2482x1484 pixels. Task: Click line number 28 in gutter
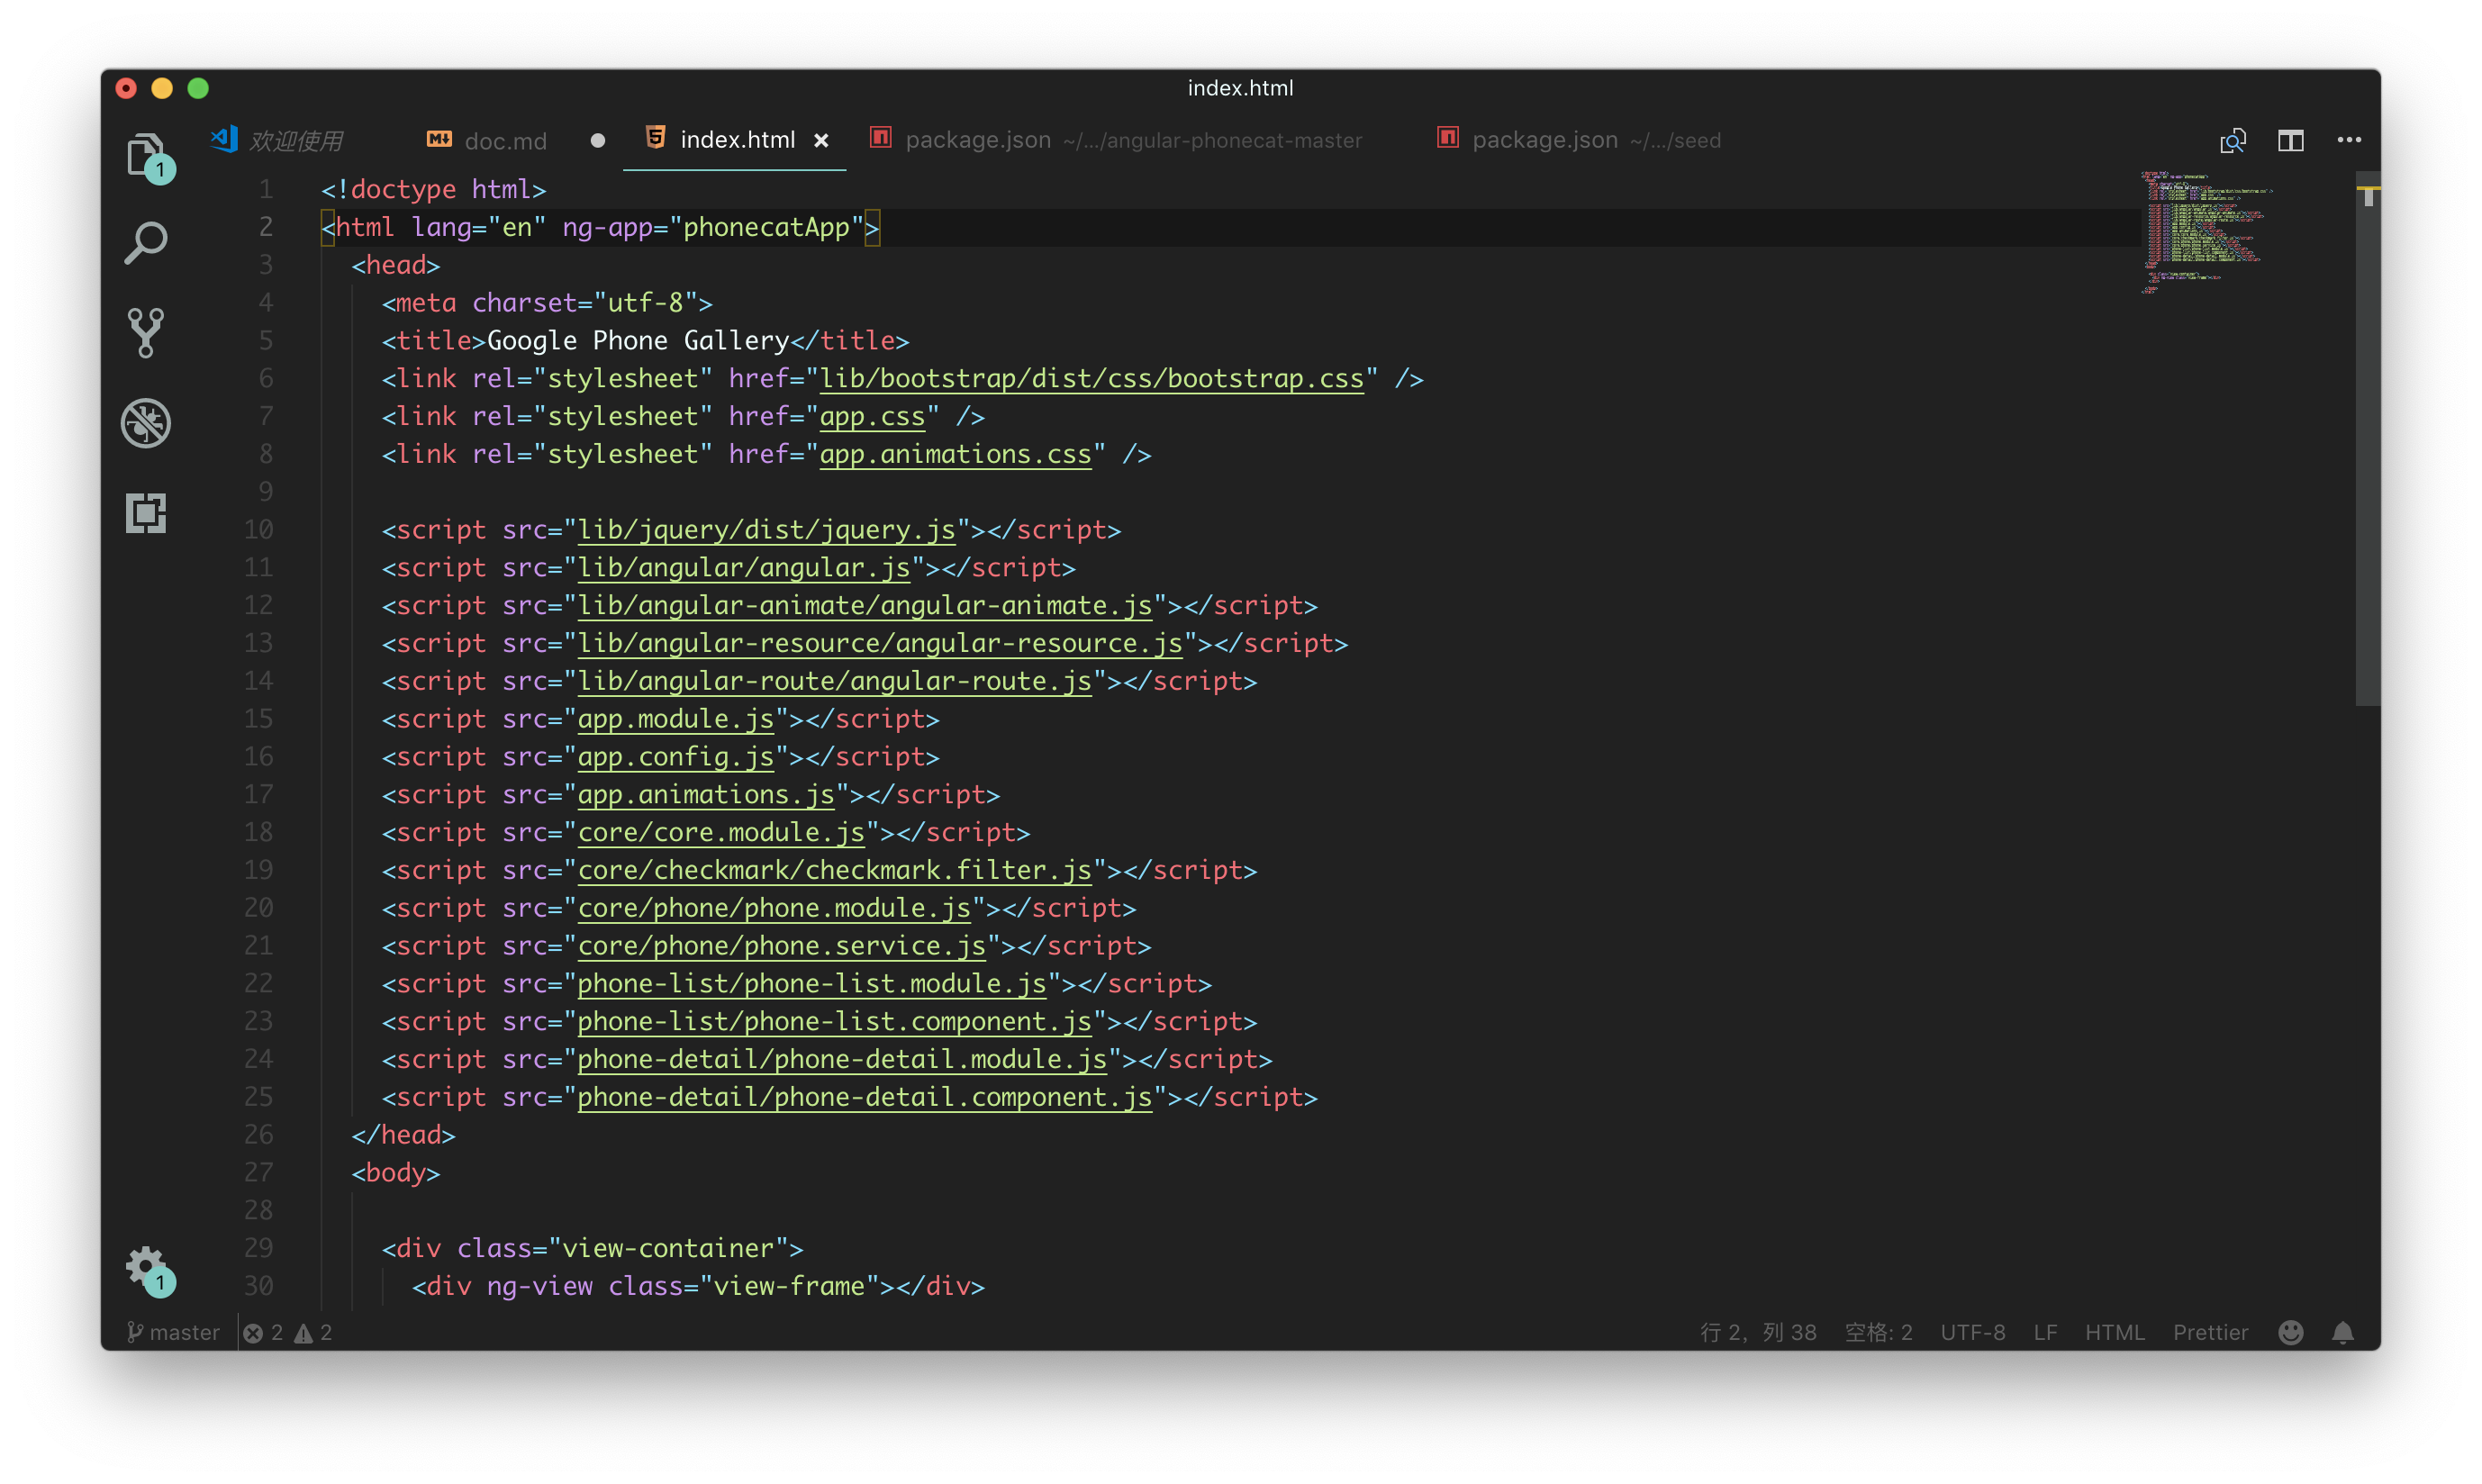(x=258, y=1211)
